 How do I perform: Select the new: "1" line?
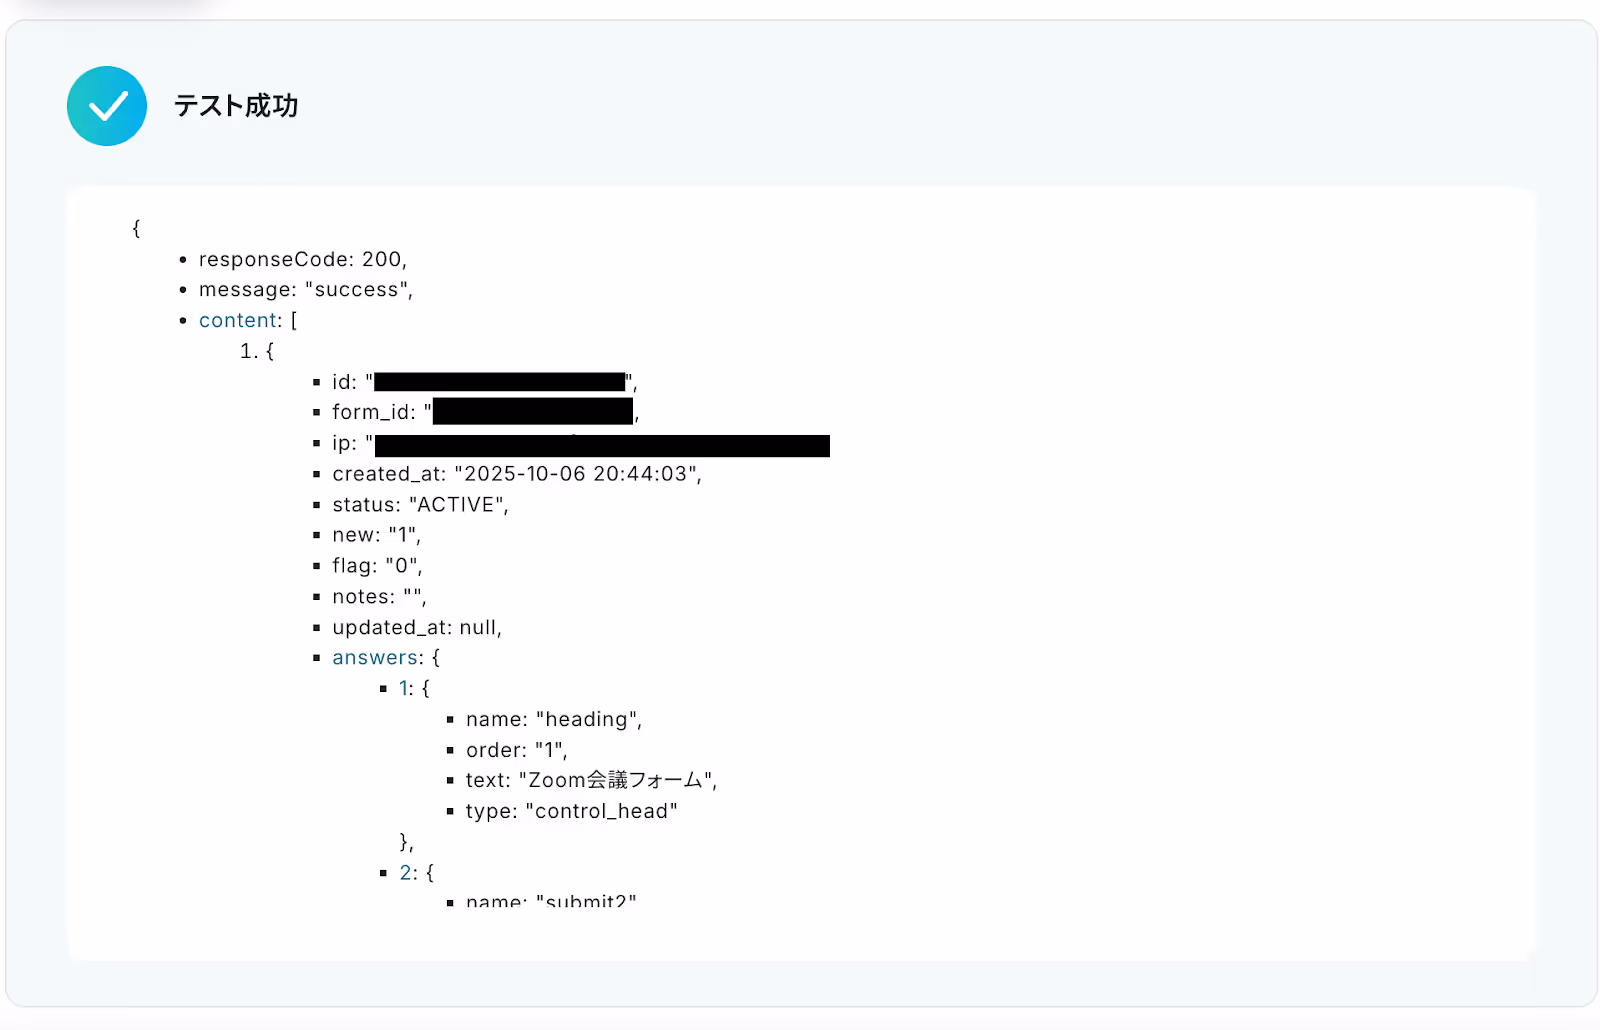(376, 534)
